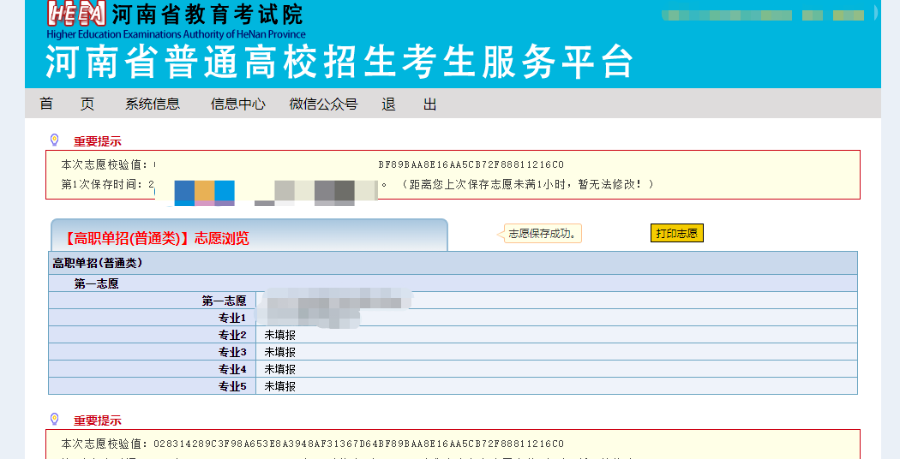Click the lightbulb icon beside top 重要提示
Screen dimensions: 900x459
[x=54, y=141]
